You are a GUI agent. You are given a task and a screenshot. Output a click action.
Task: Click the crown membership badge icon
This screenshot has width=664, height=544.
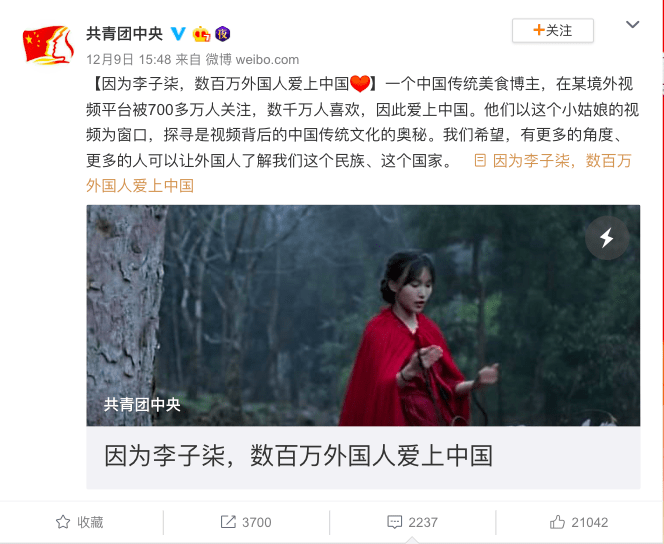pyautogui.click(x=201, y=34)
